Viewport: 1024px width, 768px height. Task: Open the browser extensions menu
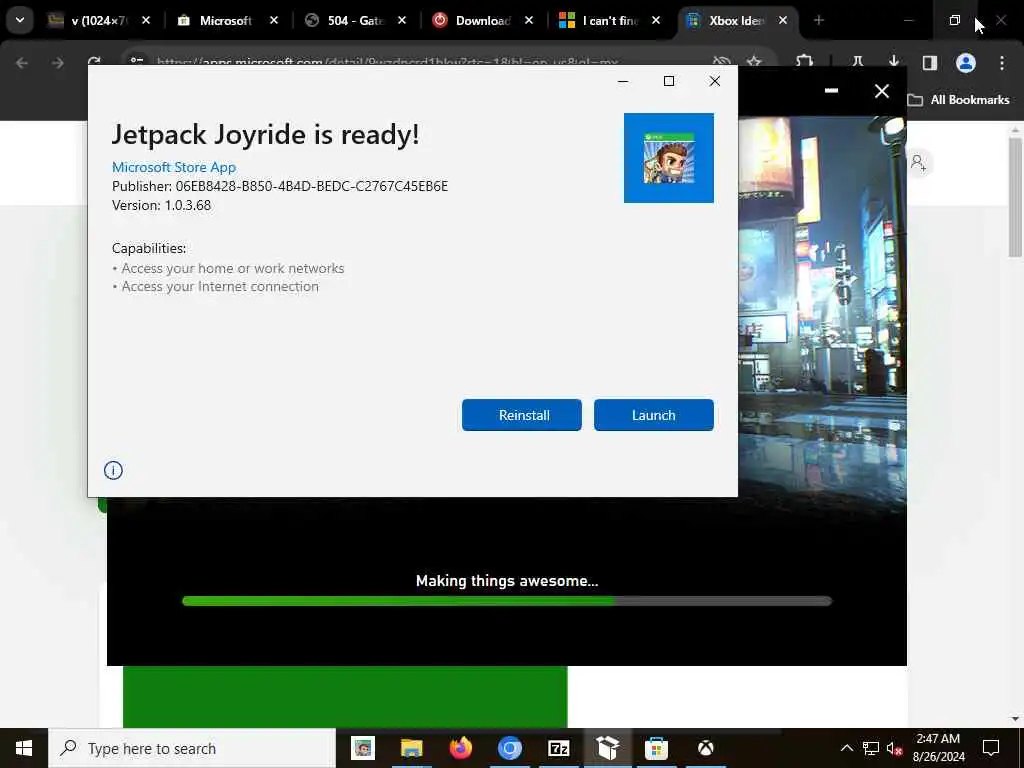point(804,61)
